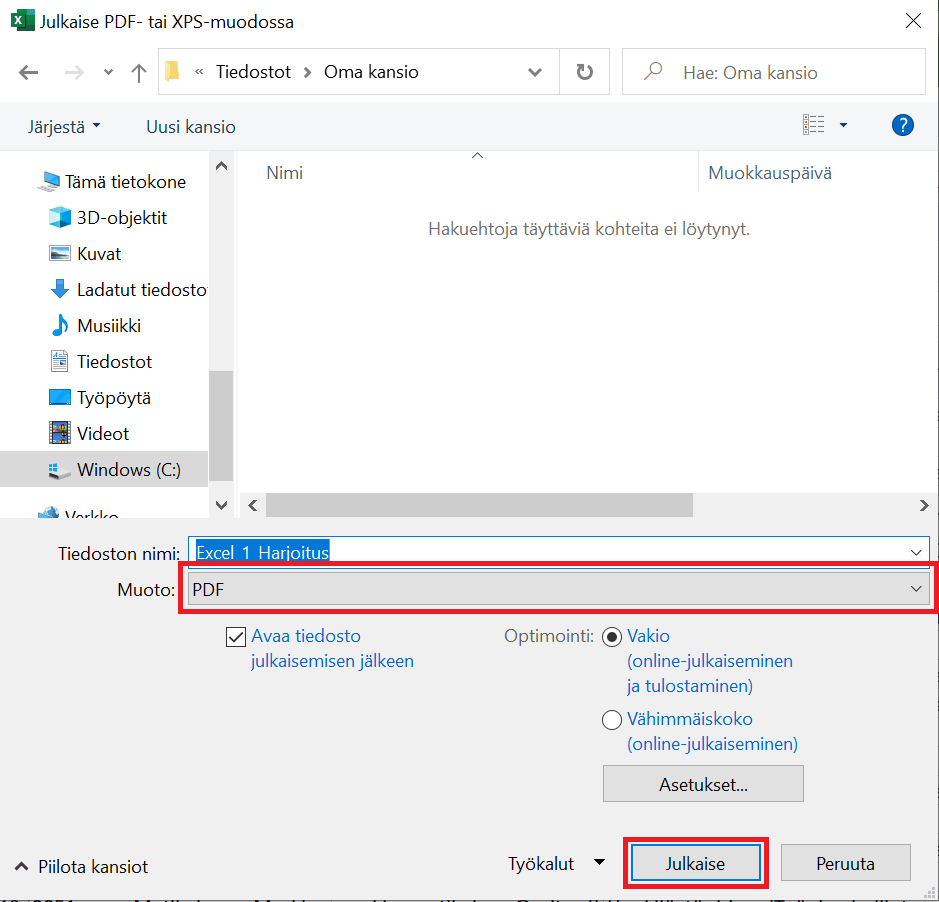
Task: Select the Vähimmäiskoko radio button
Action: (611, 719)
